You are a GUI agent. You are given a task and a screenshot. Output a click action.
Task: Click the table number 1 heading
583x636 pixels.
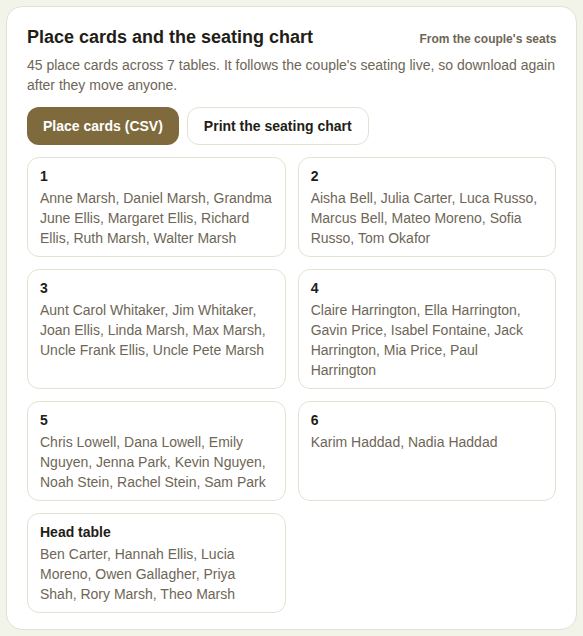pyautogui.click(x=44, y=176)
